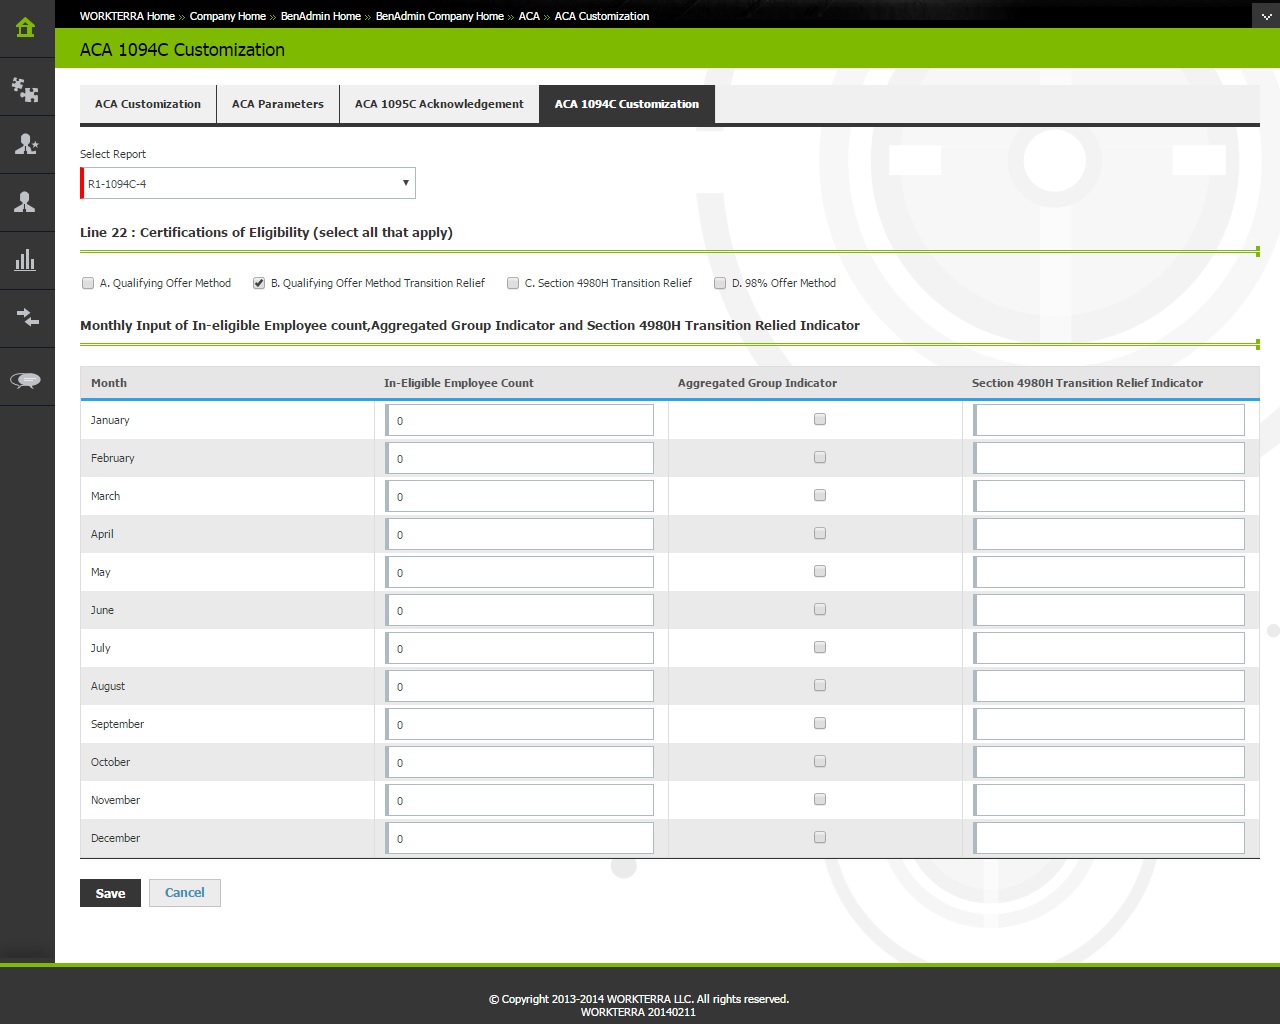Enable A. Qualifying Offer Method checkbox
The height and width of the screenshot is (1024, 1280).
88,283
